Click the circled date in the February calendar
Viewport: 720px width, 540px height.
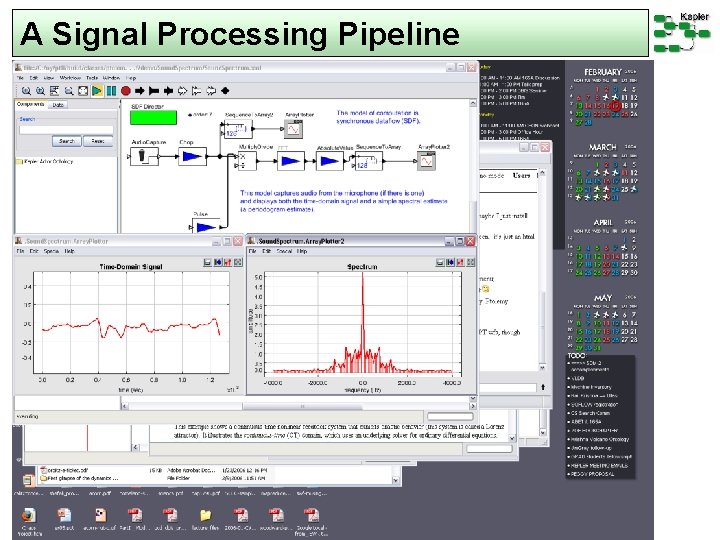(x=615, y=106)
